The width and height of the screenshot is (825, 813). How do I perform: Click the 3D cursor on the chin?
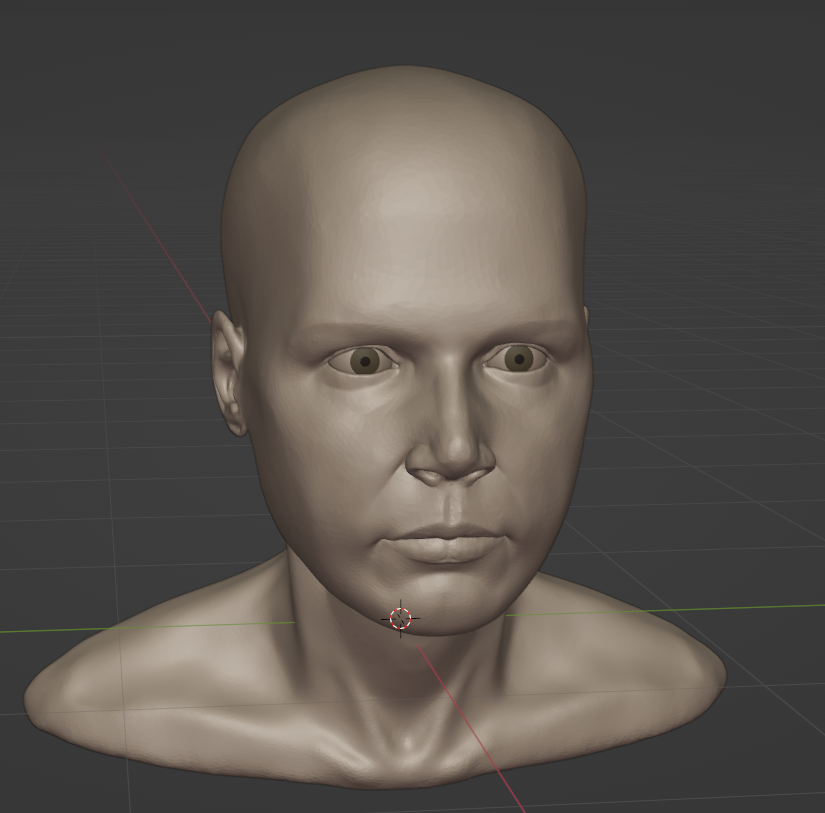400,618
